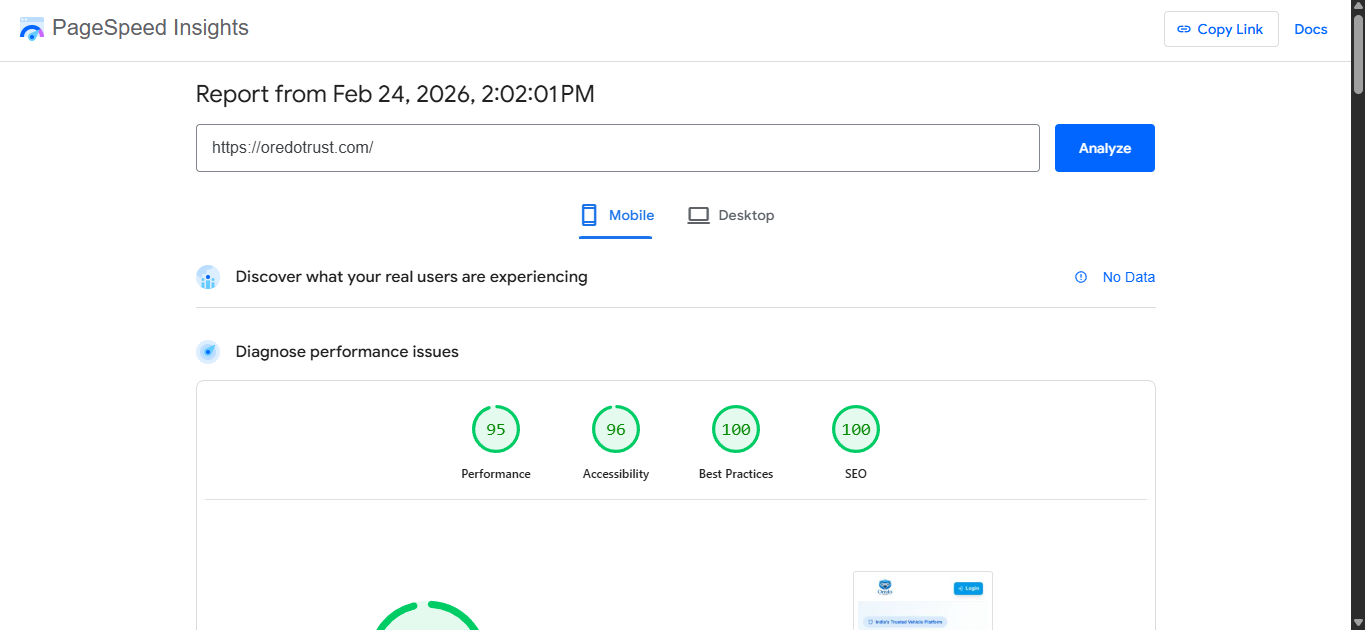Open the Best Practices score gauge 100
Image resolution: width=1365 pixels, height=630 pixels.
[736, 429]
